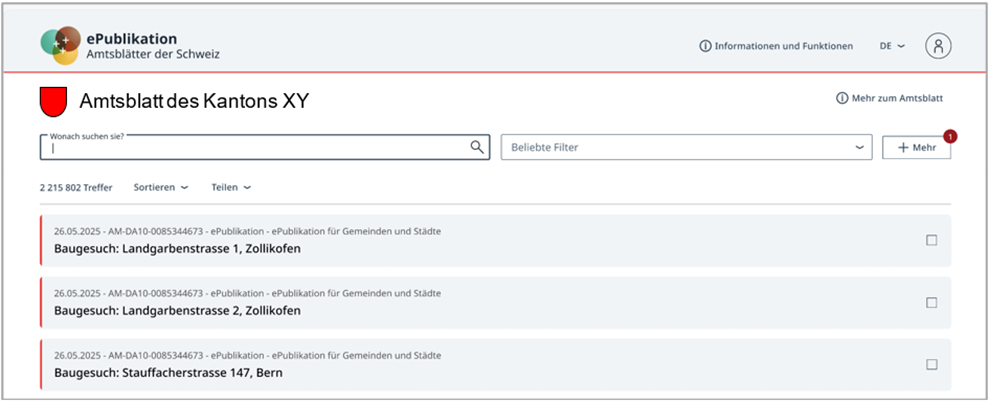This screenshot has width=989, height=402.
Task: Click the plus icon in Mehr button
Action: click(x=903, y=147)
